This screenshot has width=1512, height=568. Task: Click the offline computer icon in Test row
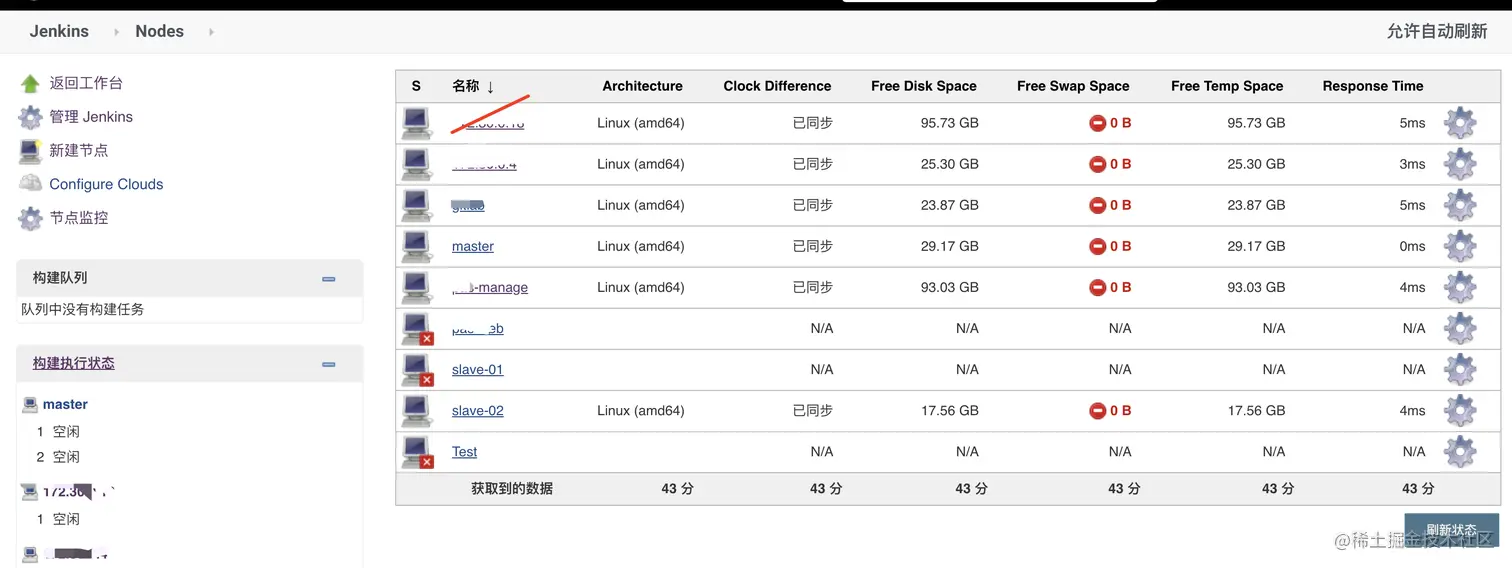pyautogui.click(x=416, y=451)
